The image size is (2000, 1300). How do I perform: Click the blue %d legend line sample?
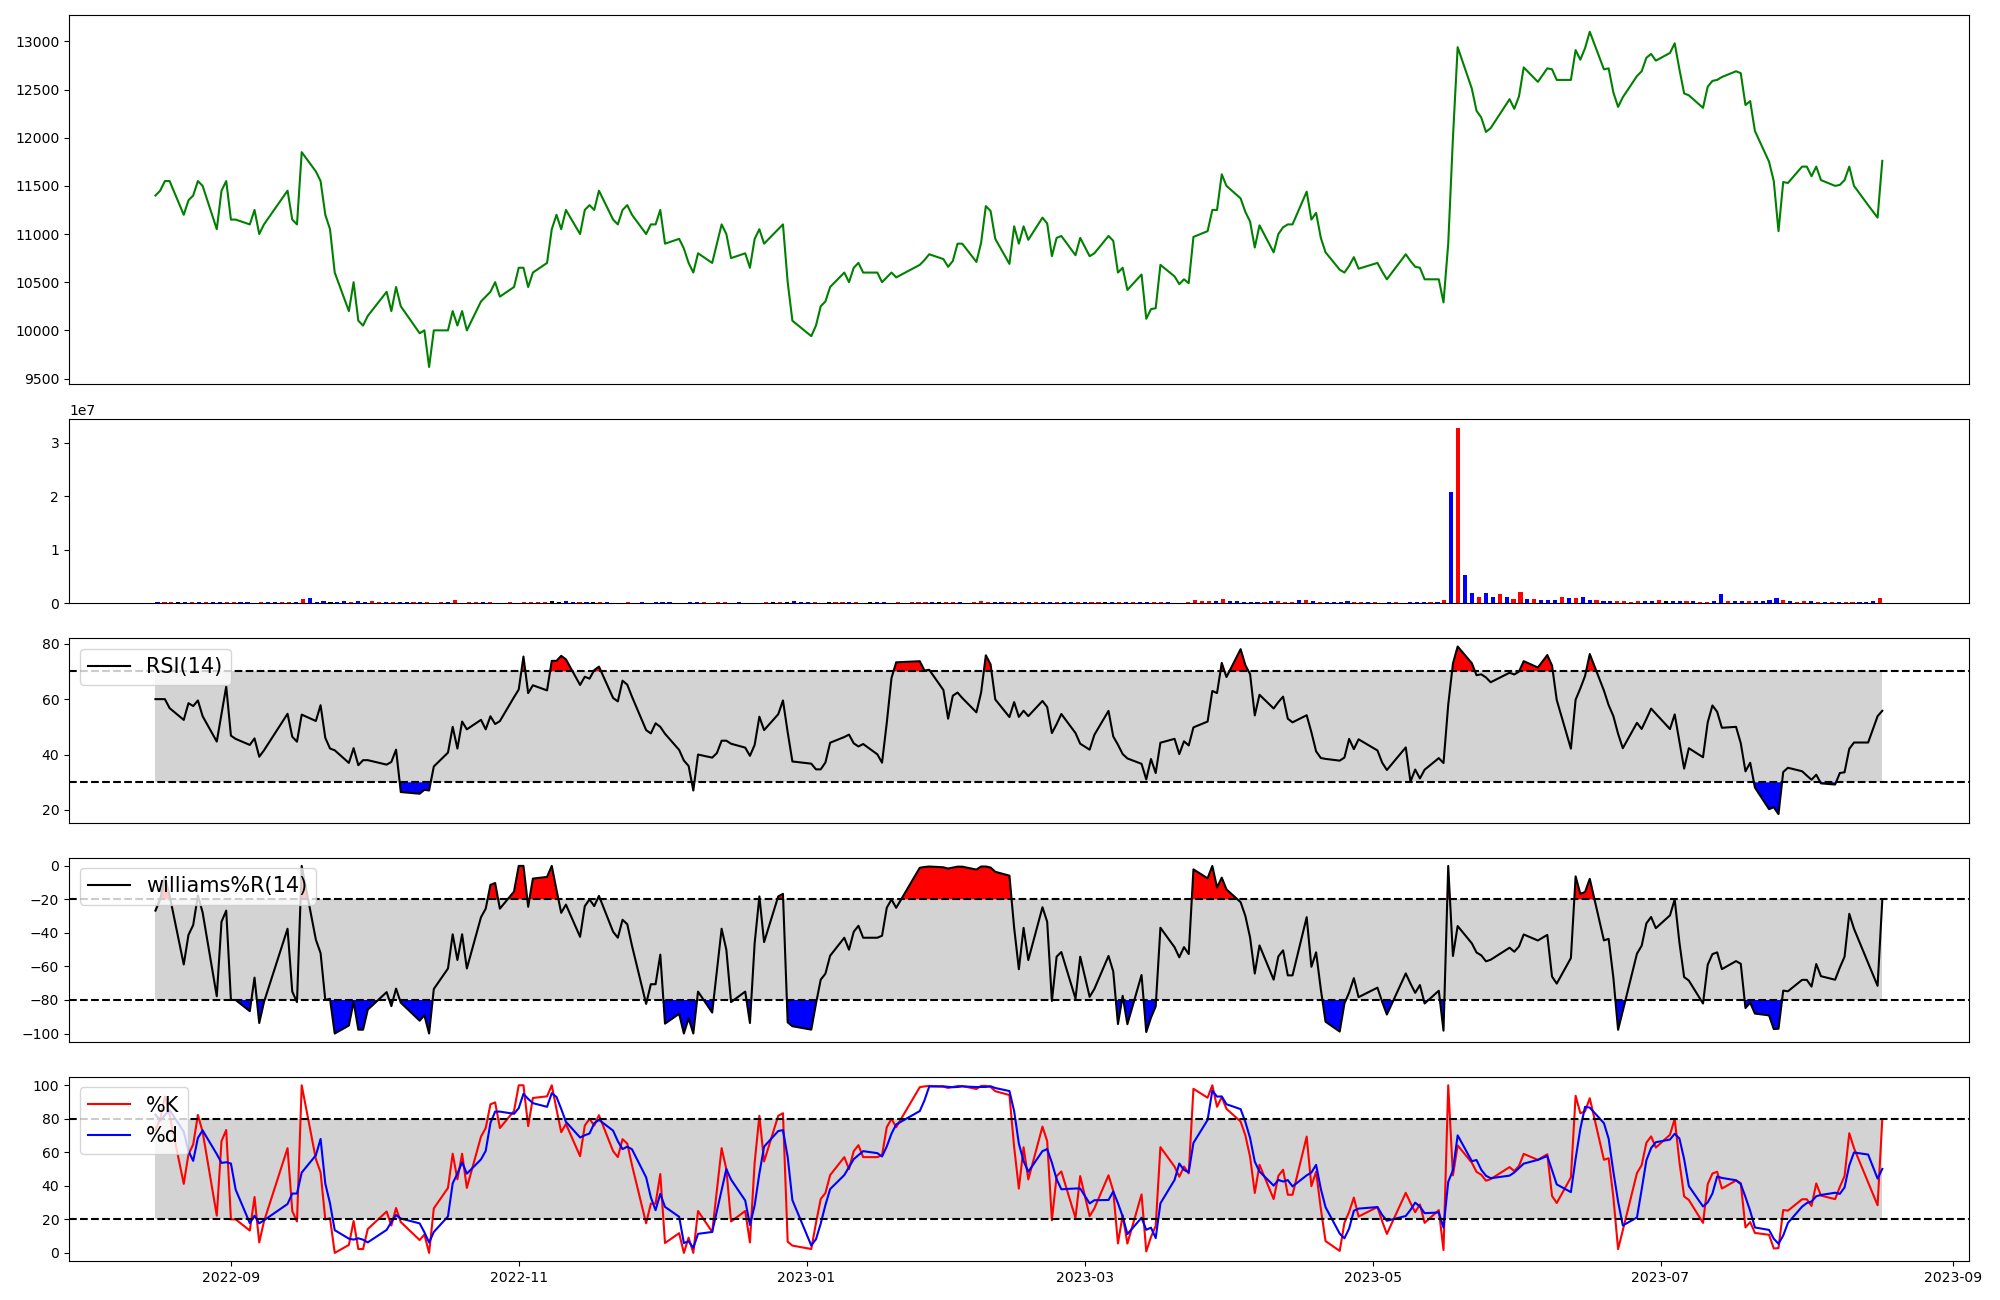[x=109, y=1135]
